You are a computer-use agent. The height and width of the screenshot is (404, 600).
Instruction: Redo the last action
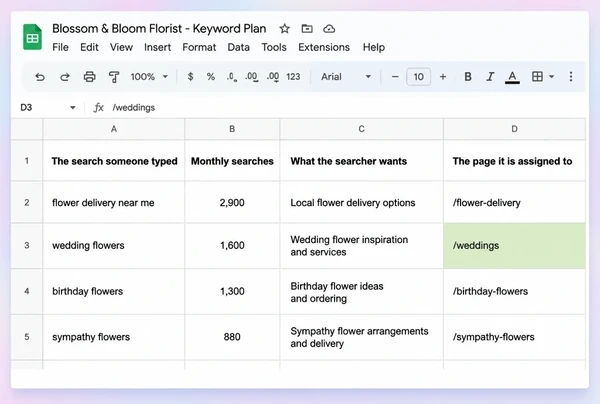(x=65, y=77)
